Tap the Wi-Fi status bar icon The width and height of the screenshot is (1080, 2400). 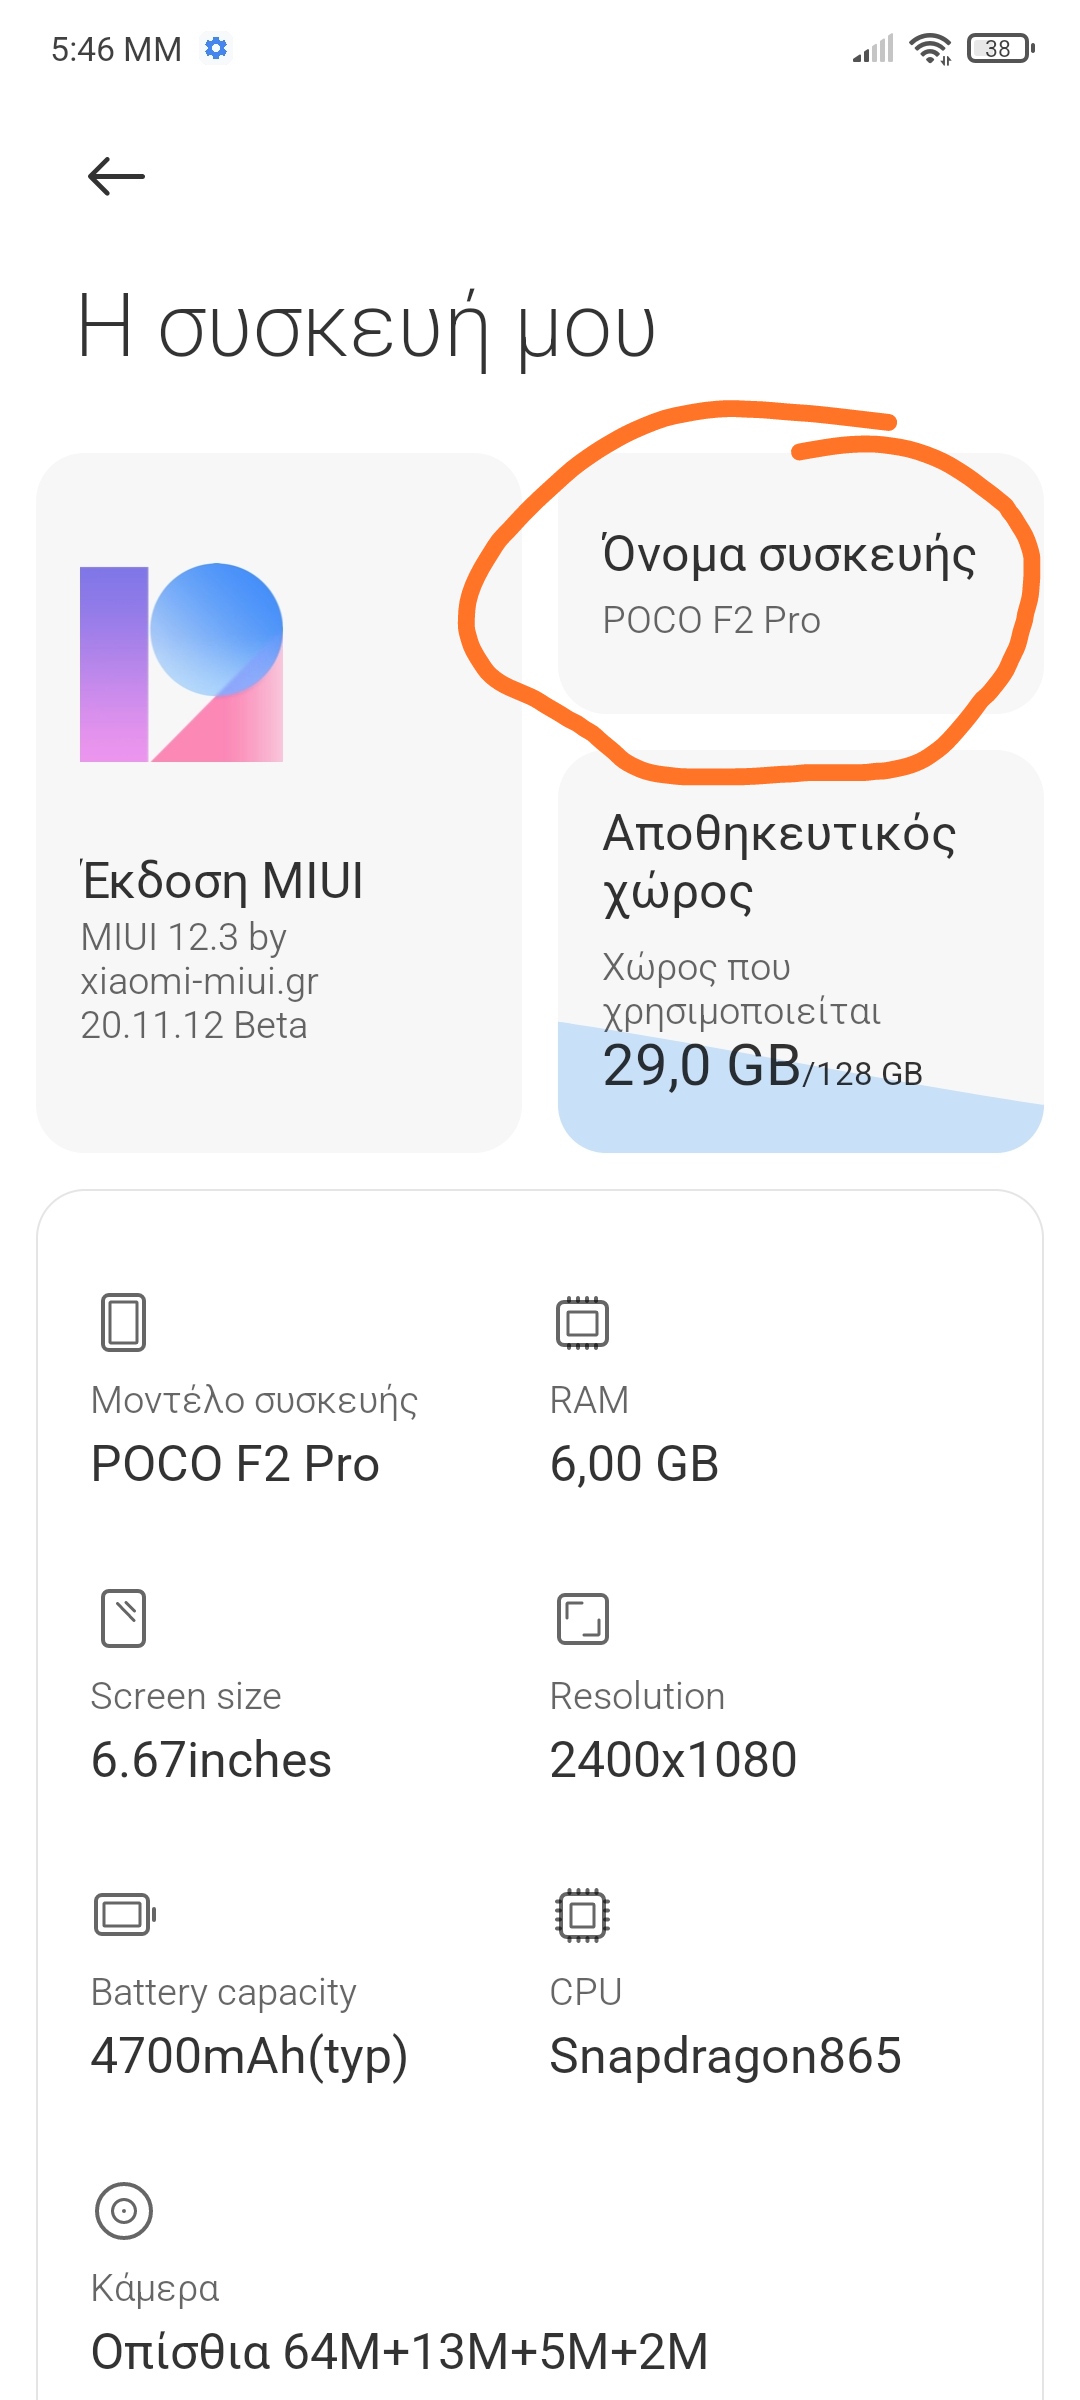(930, 48)
